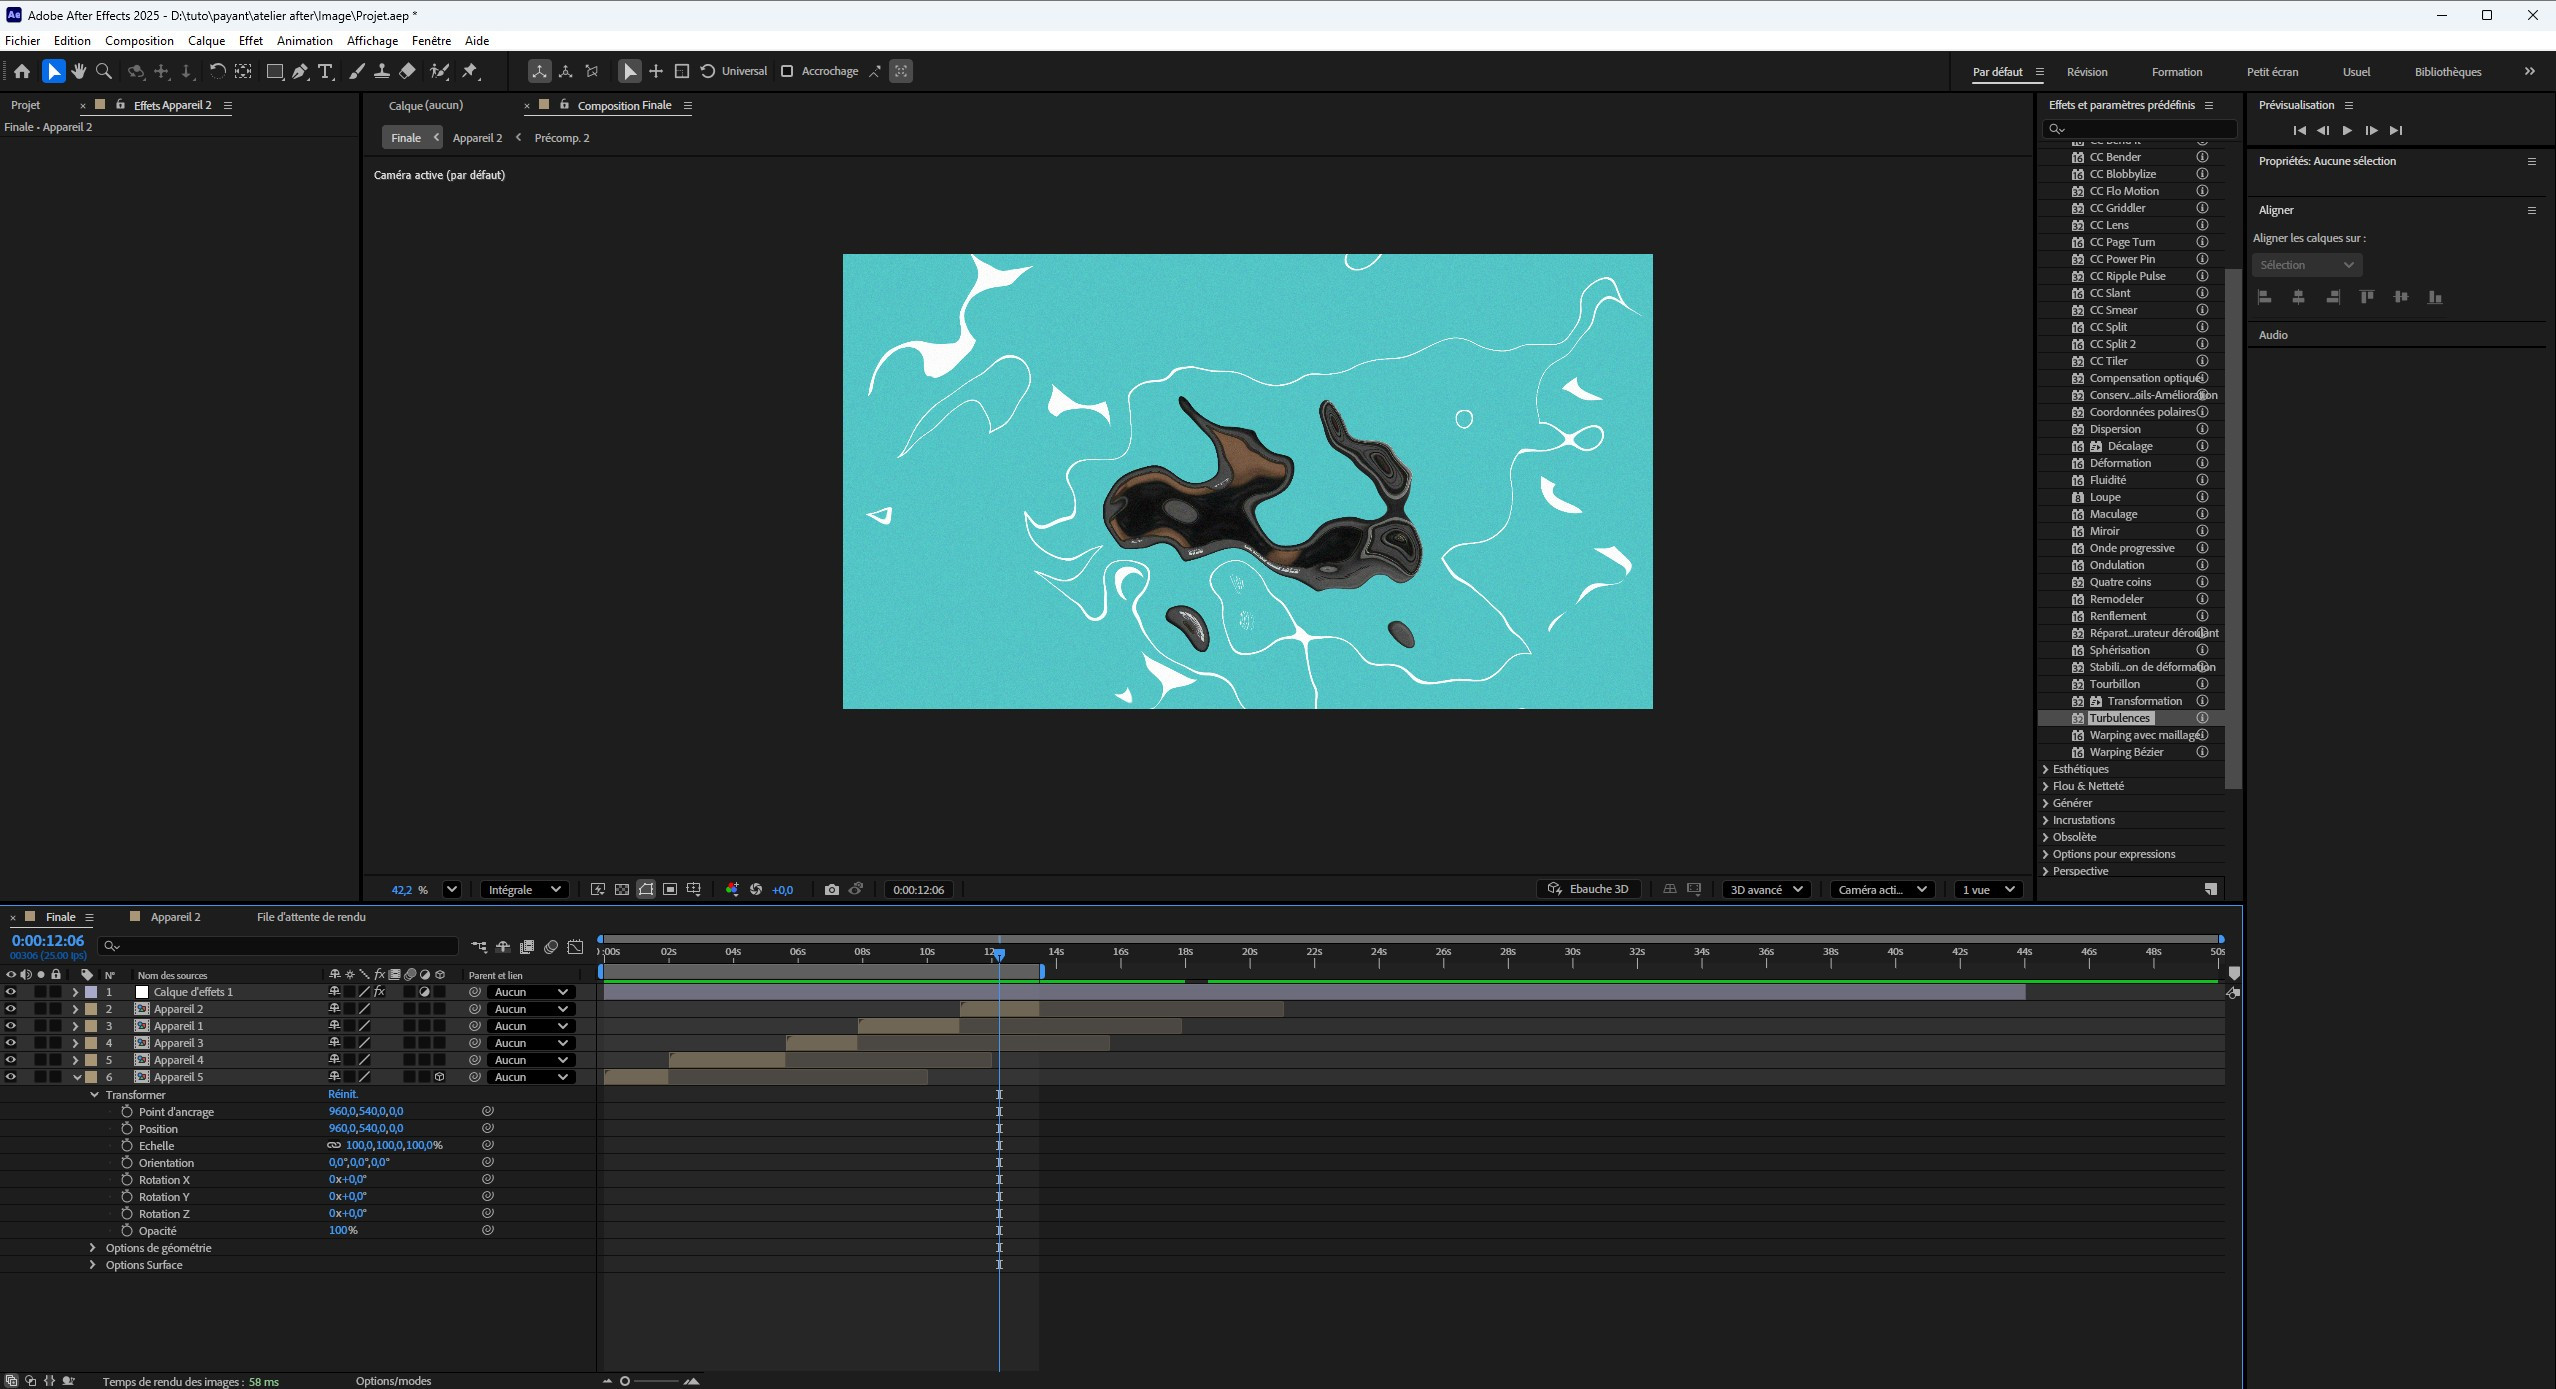Choose the Pen tool
Image resolution: width=2556 pixels, height=1389 pixels.
point(300,71)
